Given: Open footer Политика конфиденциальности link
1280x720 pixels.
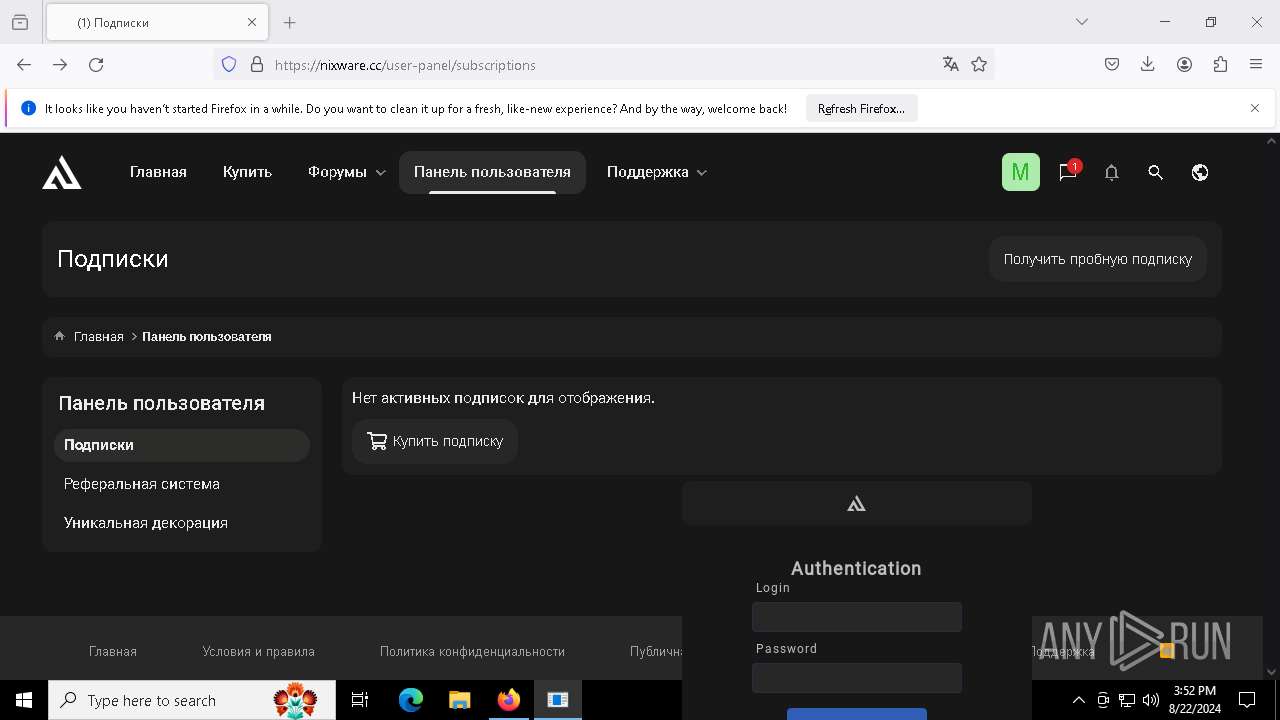Looking at the screenshot, I should 472,651.
